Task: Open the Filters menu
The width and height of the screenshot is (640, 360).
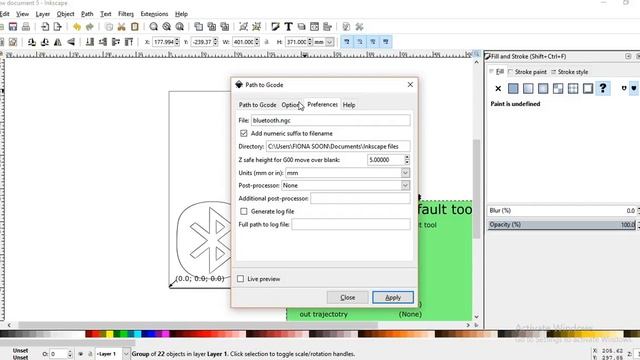Action: coord(126,14)
